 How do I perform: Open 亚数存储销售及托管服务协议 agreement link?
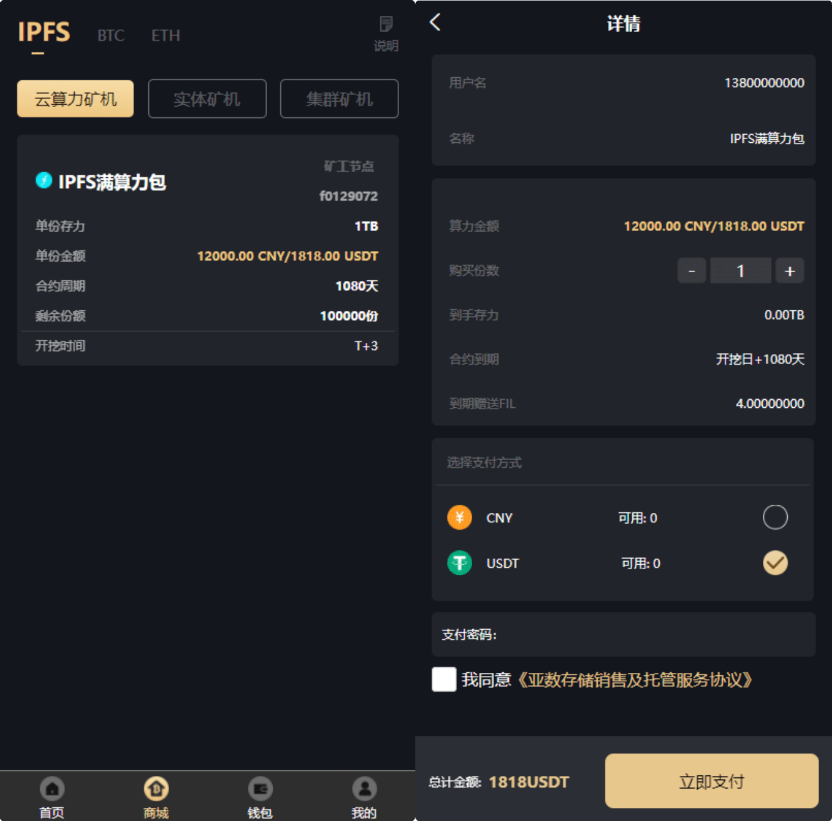coord(634,679)
